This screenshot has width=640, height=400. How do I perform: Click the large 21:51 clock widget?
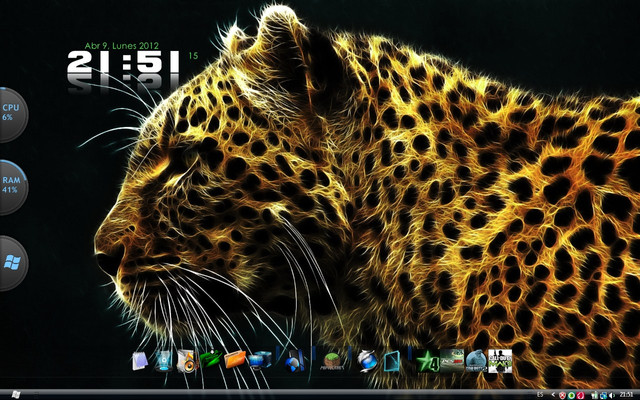(123, 63)
